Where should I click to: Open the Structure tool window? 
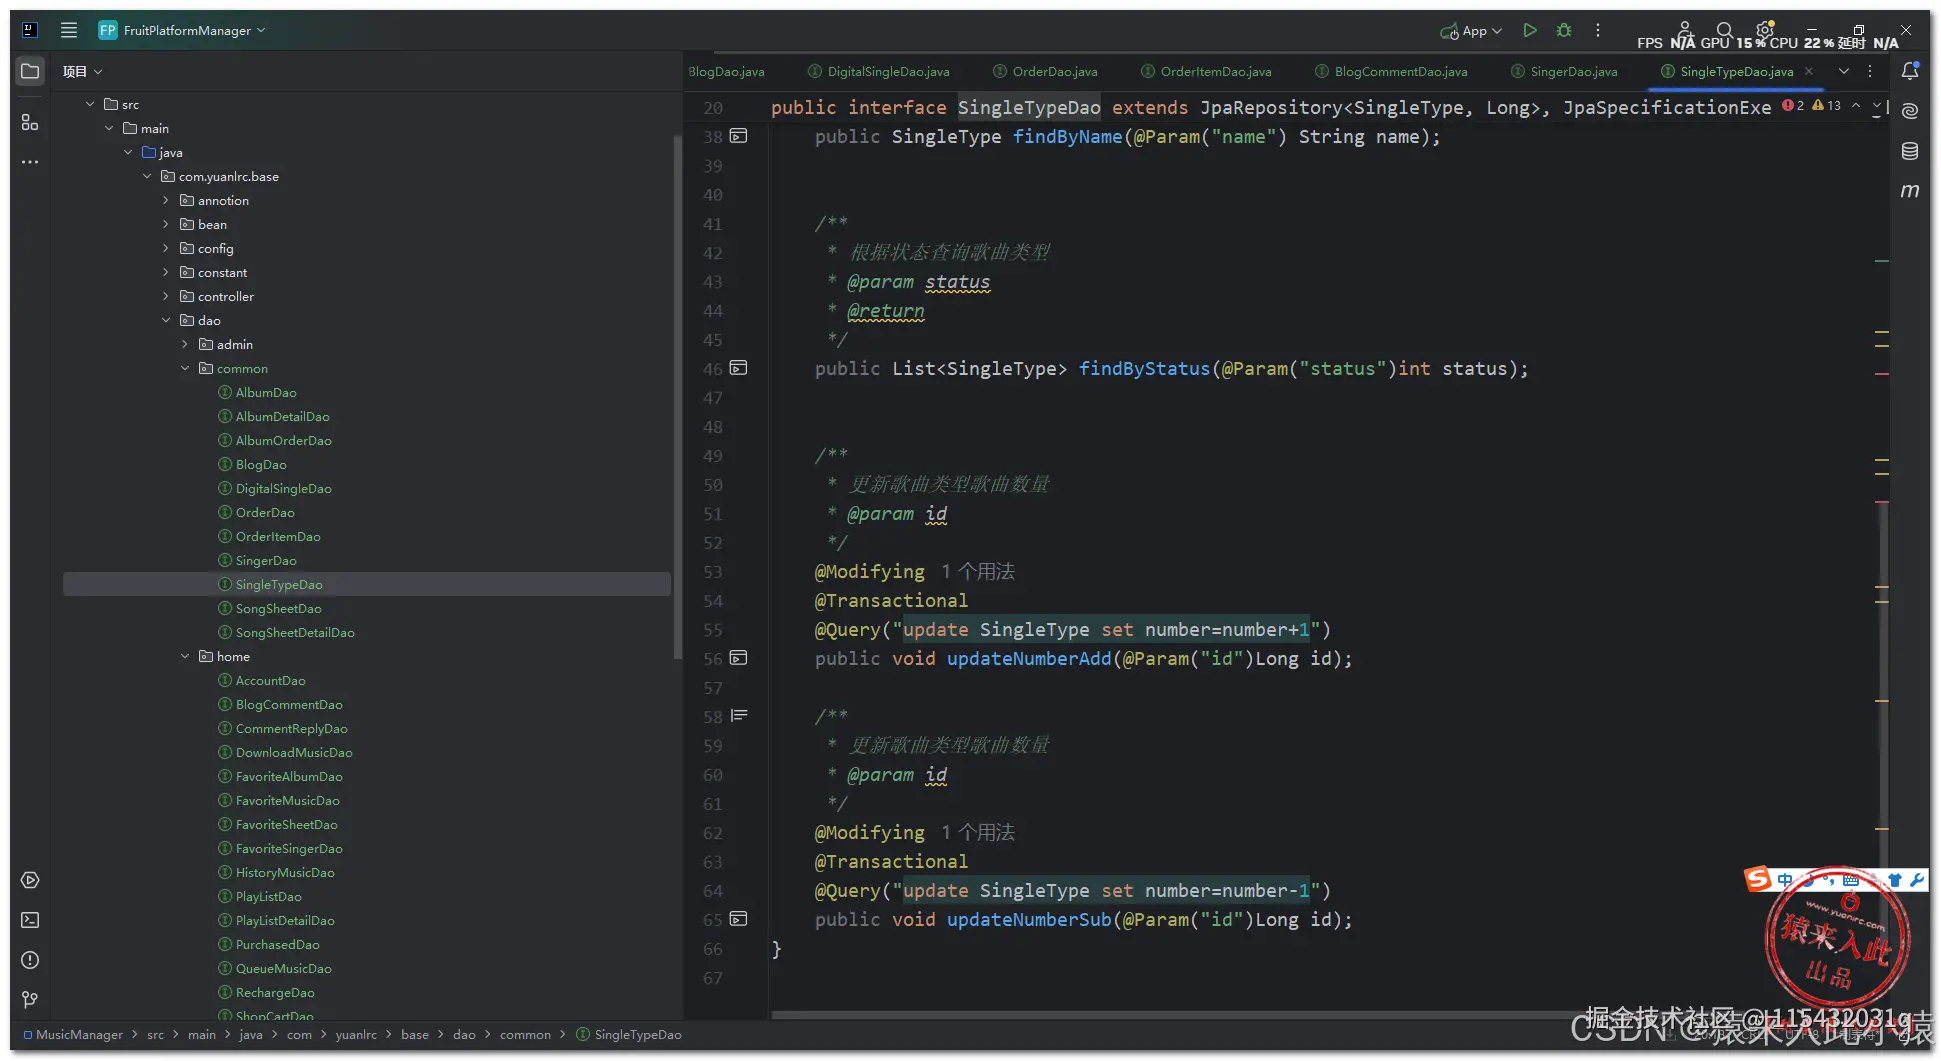click(30, 122)
